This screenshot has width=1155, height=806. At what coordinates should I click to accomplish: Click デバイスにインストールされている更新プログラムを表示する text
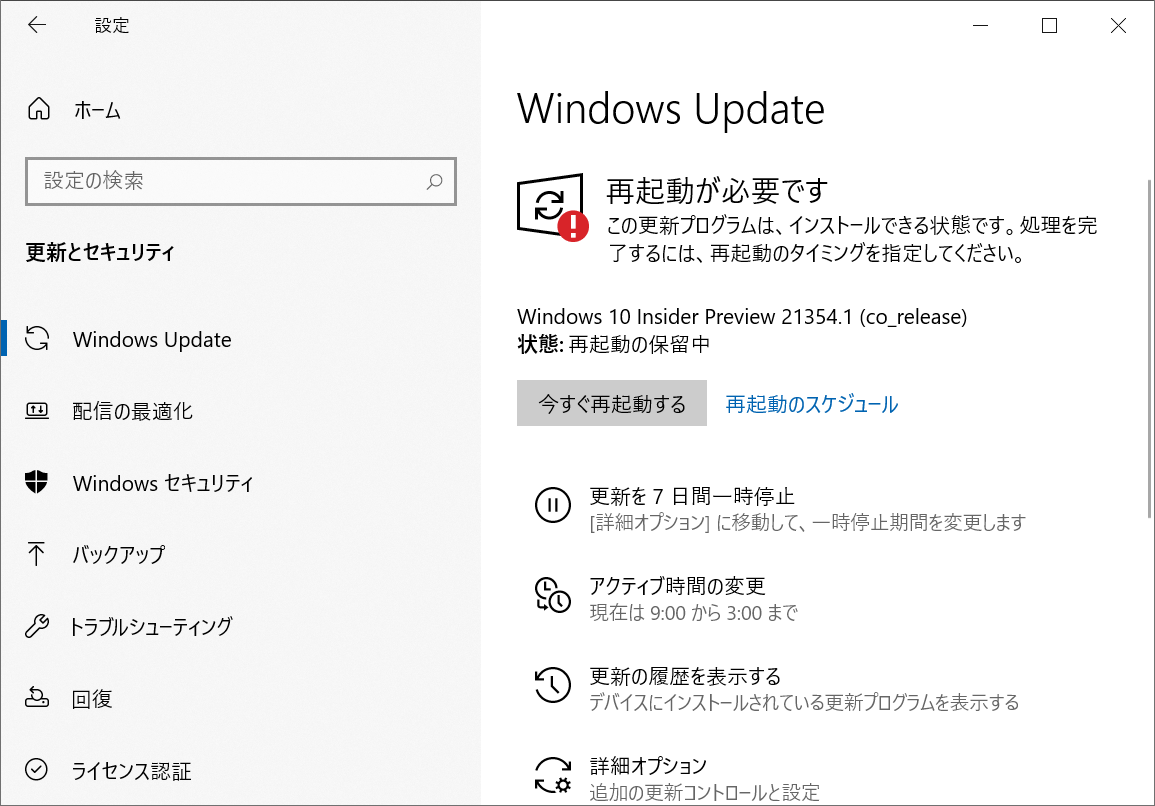coord(804,702)
